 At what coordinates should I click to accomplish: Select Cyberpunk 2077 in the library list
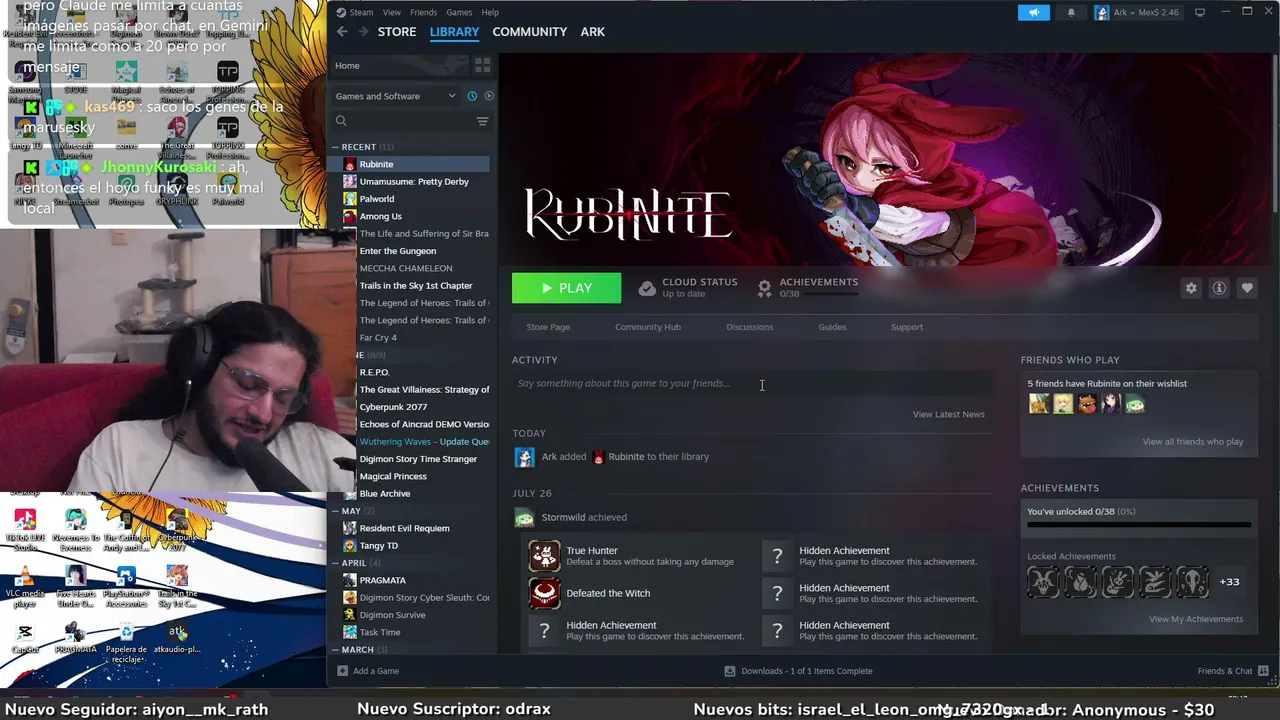click(x=393, y=407)
